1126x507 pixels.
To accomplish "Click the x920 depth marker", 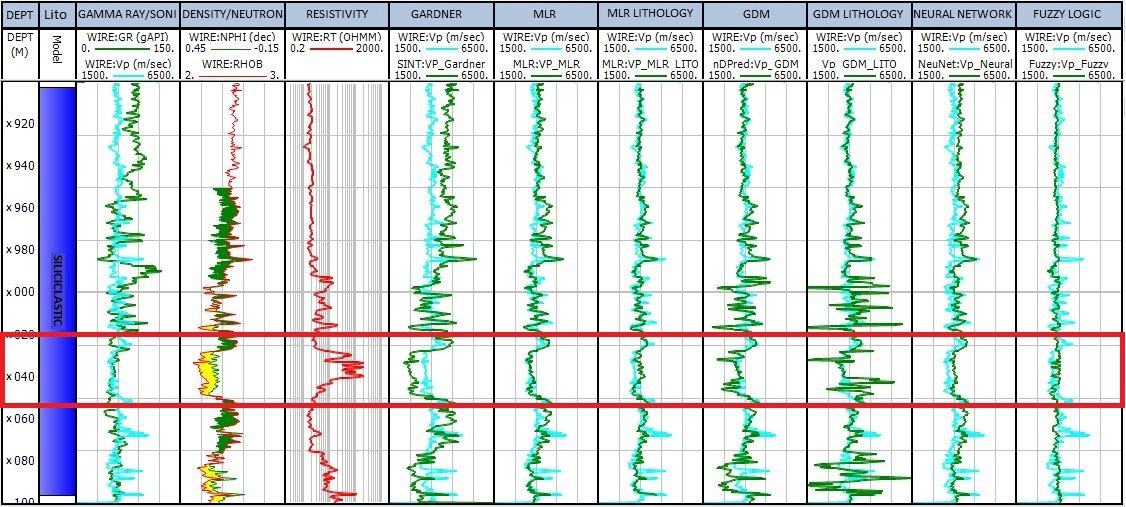I will pos(19,124).
